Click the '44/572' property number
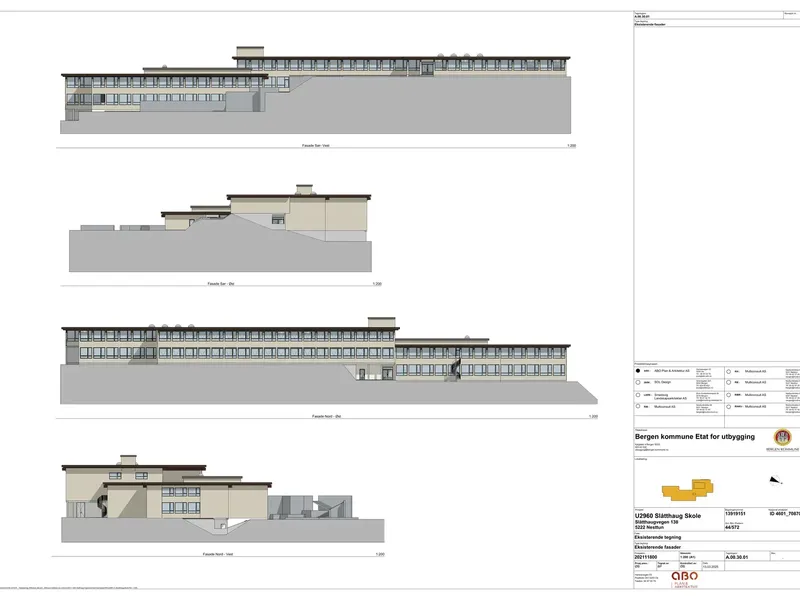The image size is (800, 600). click(x=732, y=527)
